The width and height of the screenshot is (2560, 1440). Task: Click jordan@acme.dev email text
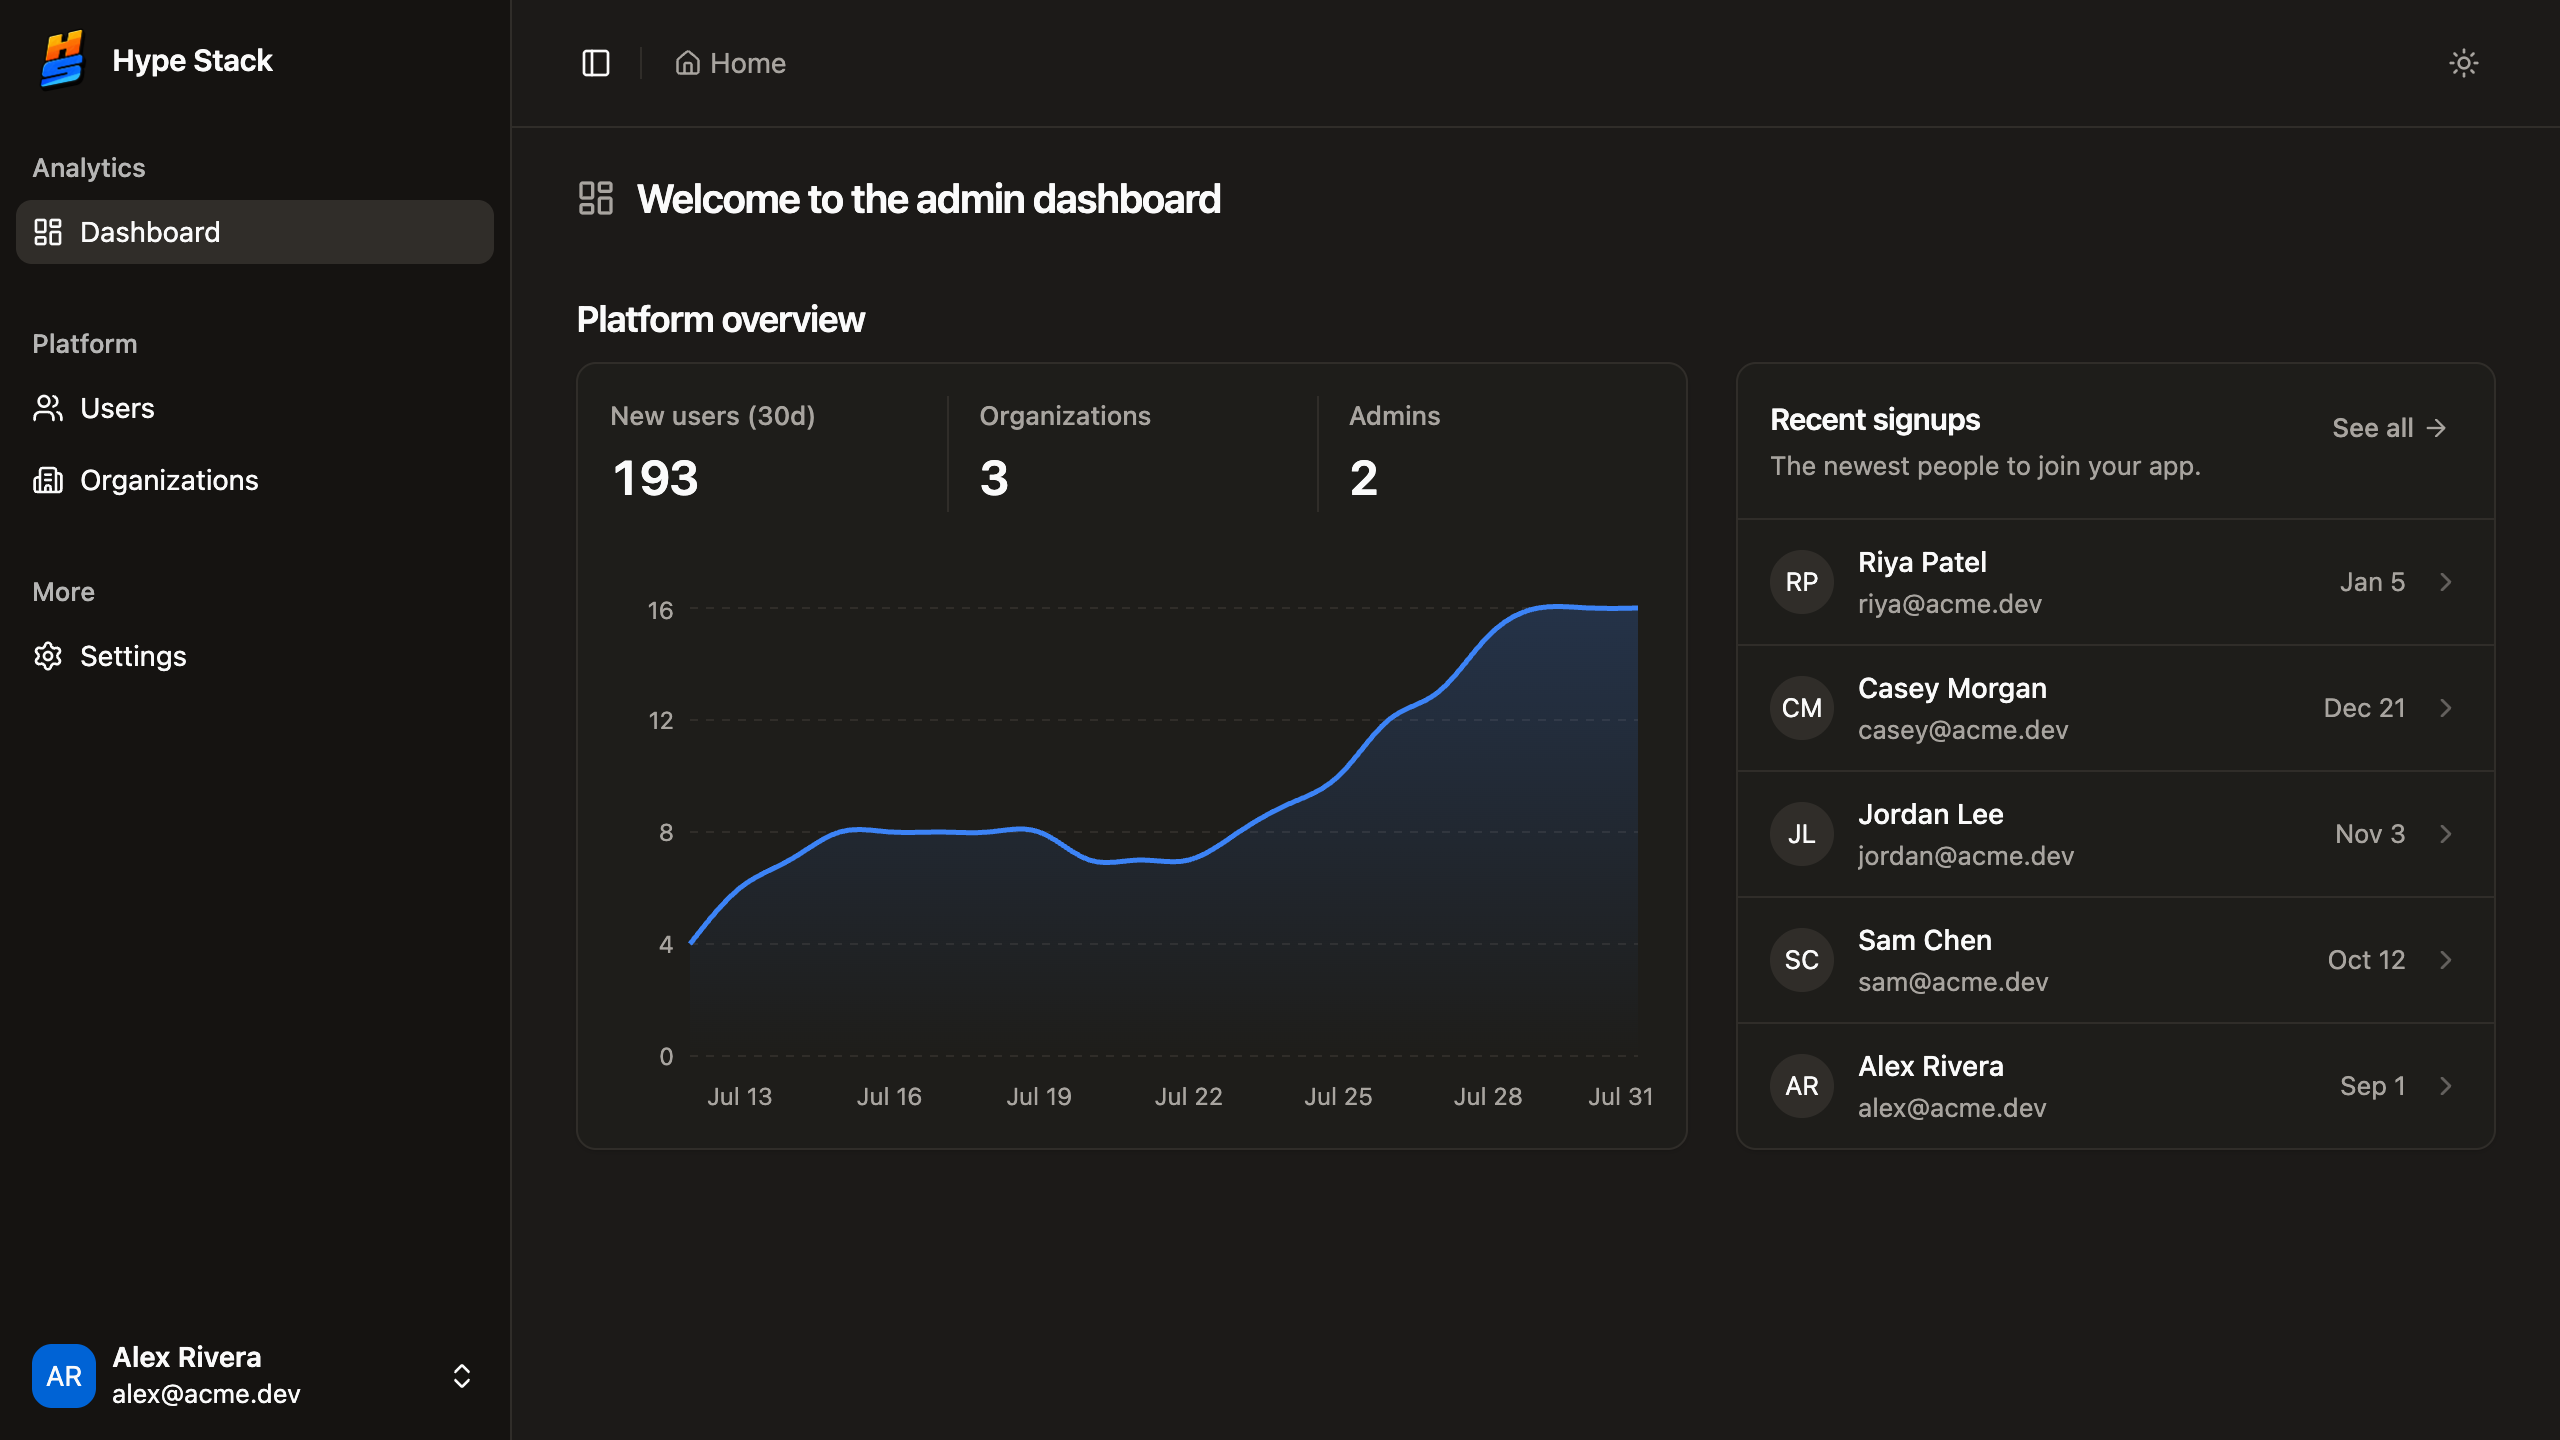[1966, 856]
